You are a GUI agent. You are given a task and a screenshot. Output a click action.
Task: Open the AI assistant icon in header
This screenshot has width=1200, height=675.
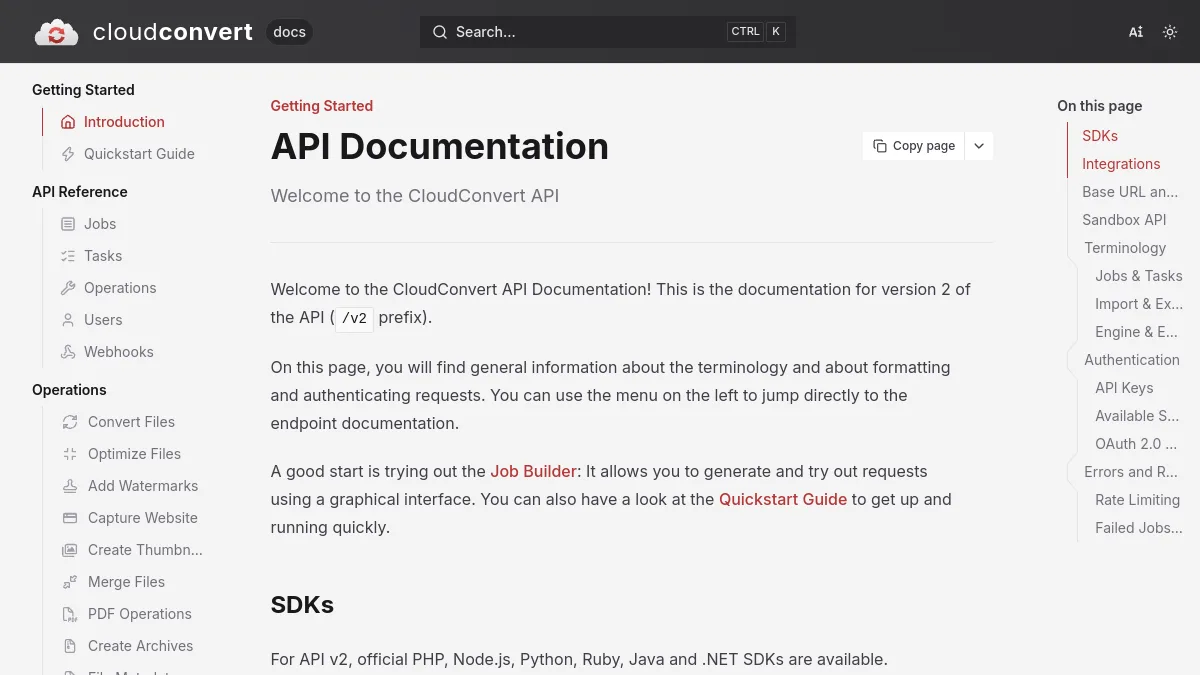click(x=1136, y=32)
